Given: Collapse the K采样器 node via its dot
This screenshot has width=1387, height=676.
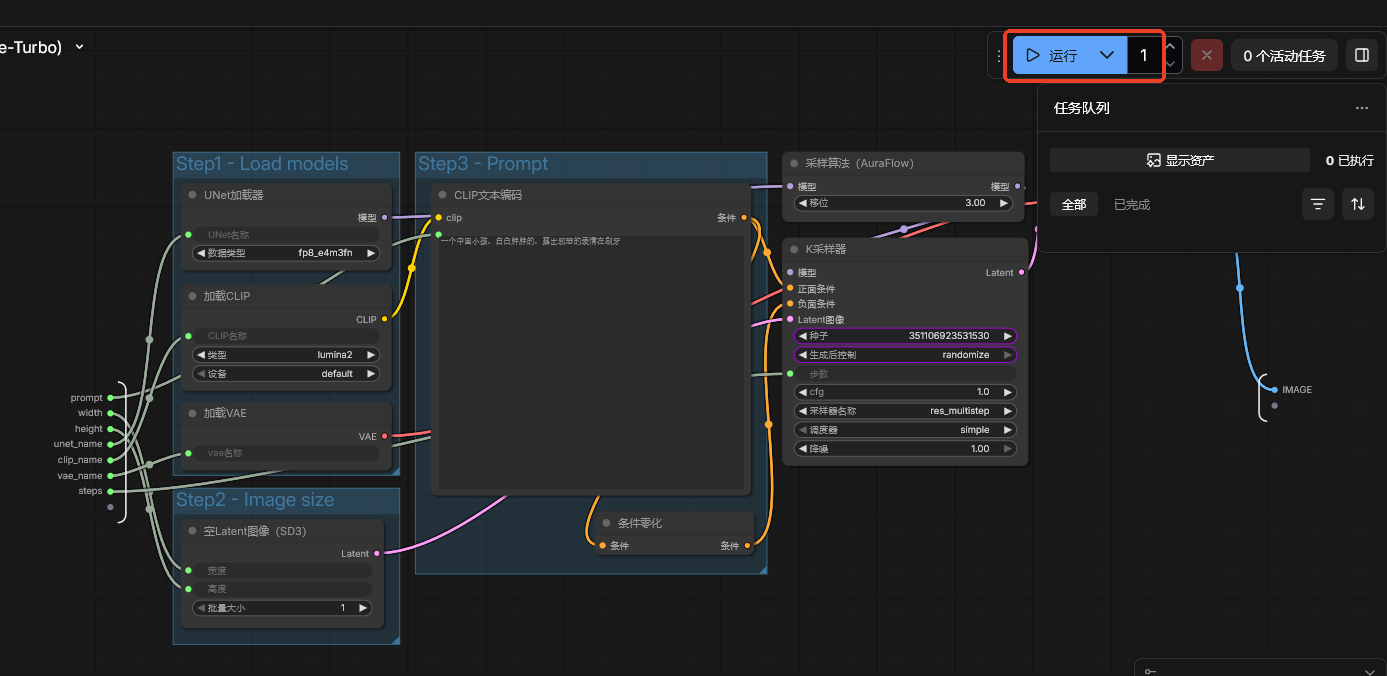Looking at the screenshot, I should [794, 249].
